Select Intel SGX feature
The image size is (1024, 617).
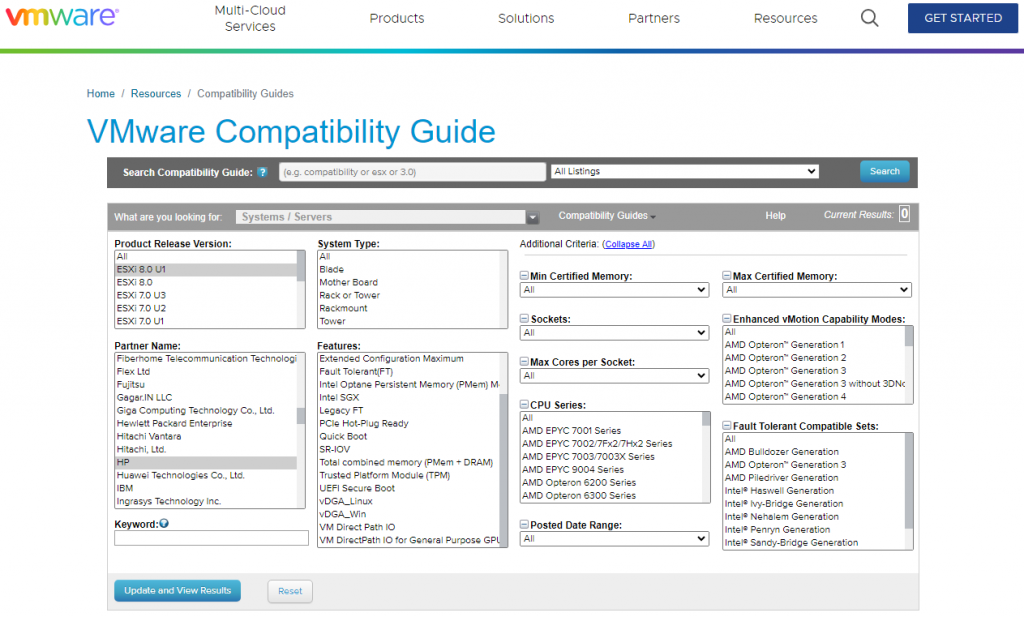[409, 398]
